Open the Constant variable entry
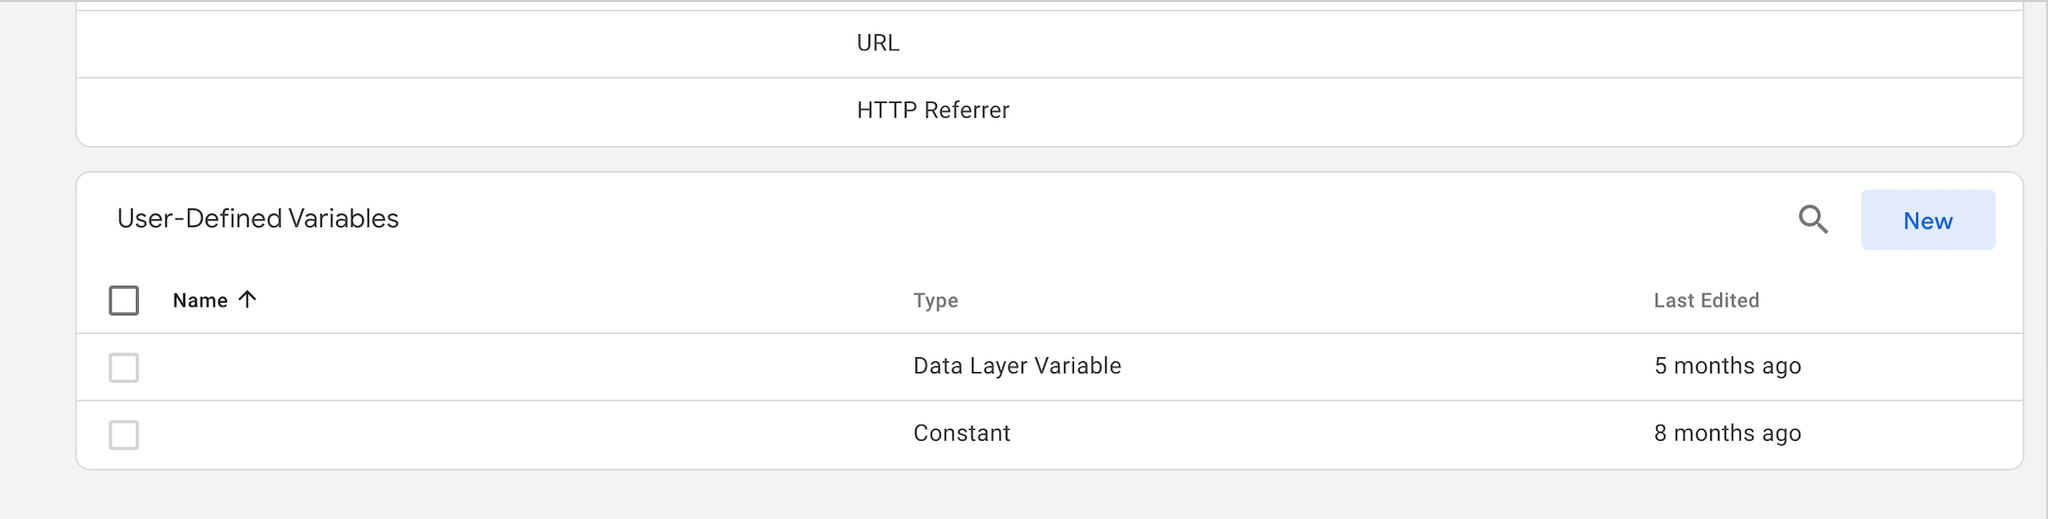2048x519 pixels. [x=961, y=433]
